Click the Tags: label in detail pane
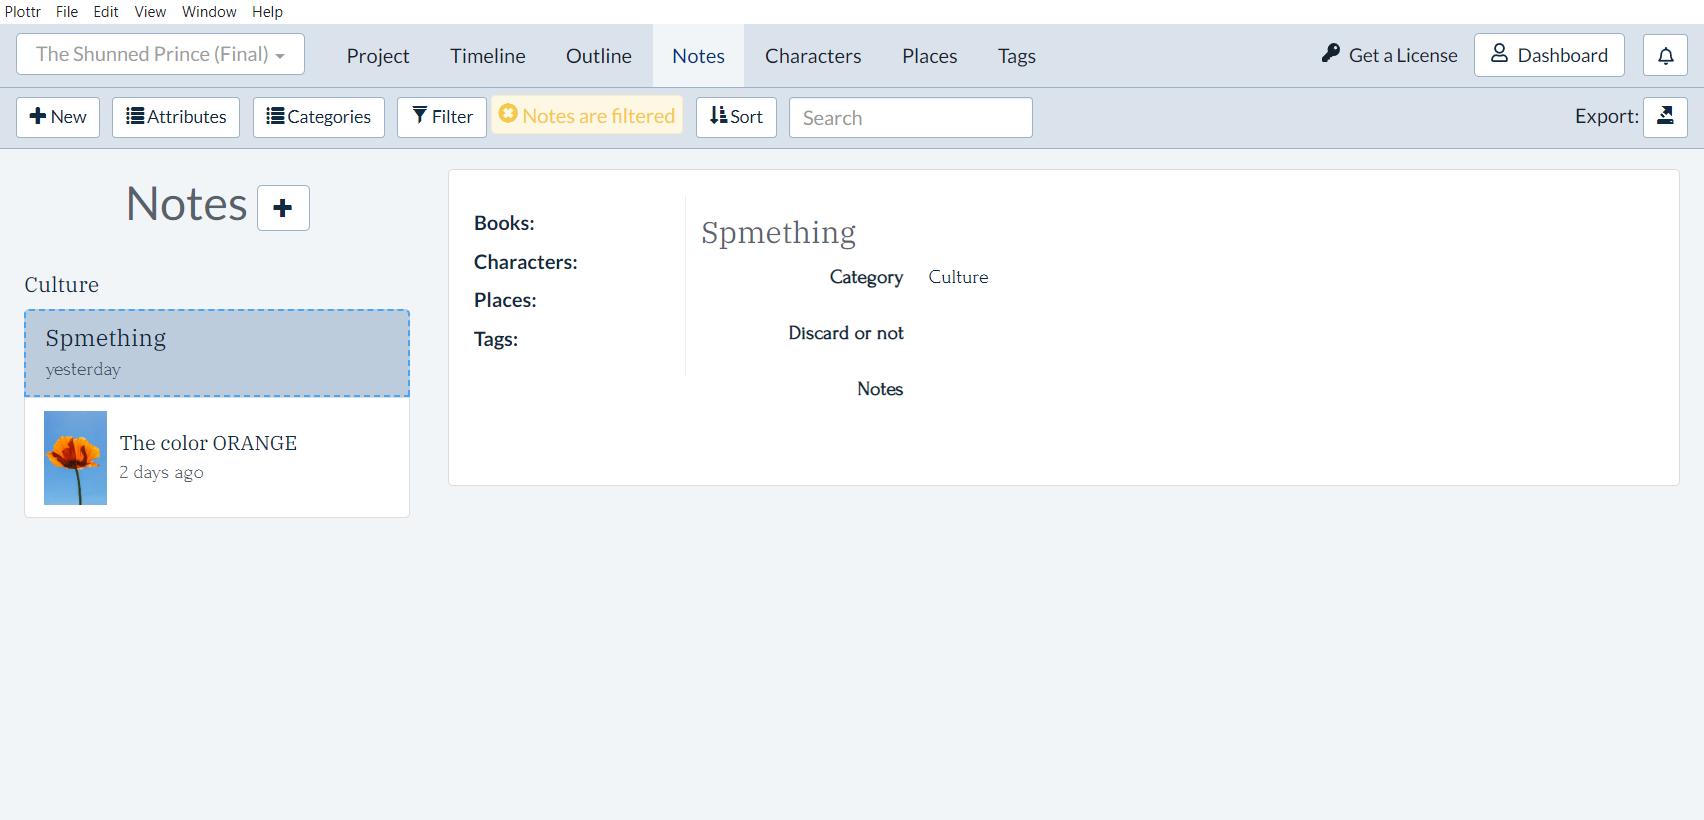 pyautogui.click(x=496, y=339)
